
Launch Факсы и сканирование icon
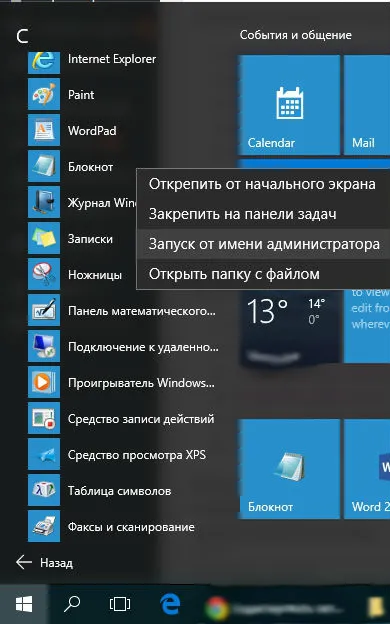pyautogui.click(x=44, y=526)
